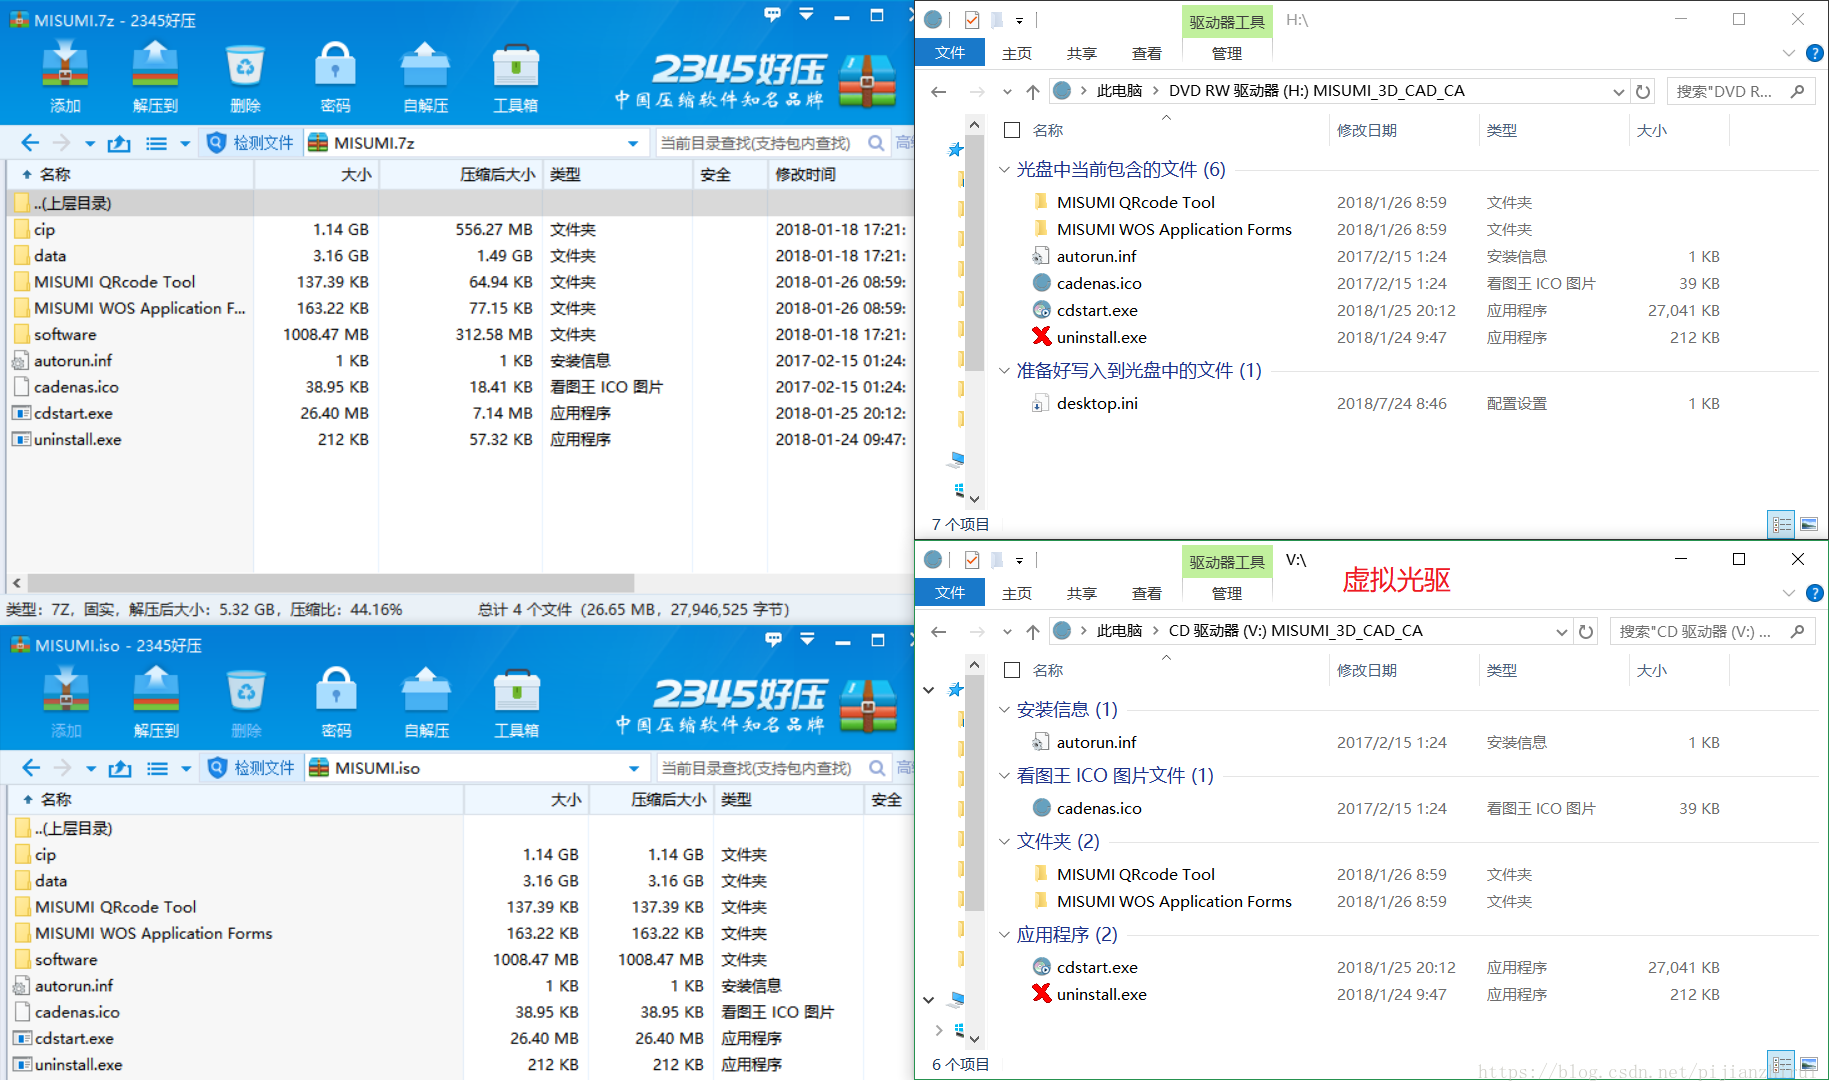The width and height of the screenshot is (1829, 1092).
Task: Click refresh icon in H: drive explorer
Action: 1643,91
